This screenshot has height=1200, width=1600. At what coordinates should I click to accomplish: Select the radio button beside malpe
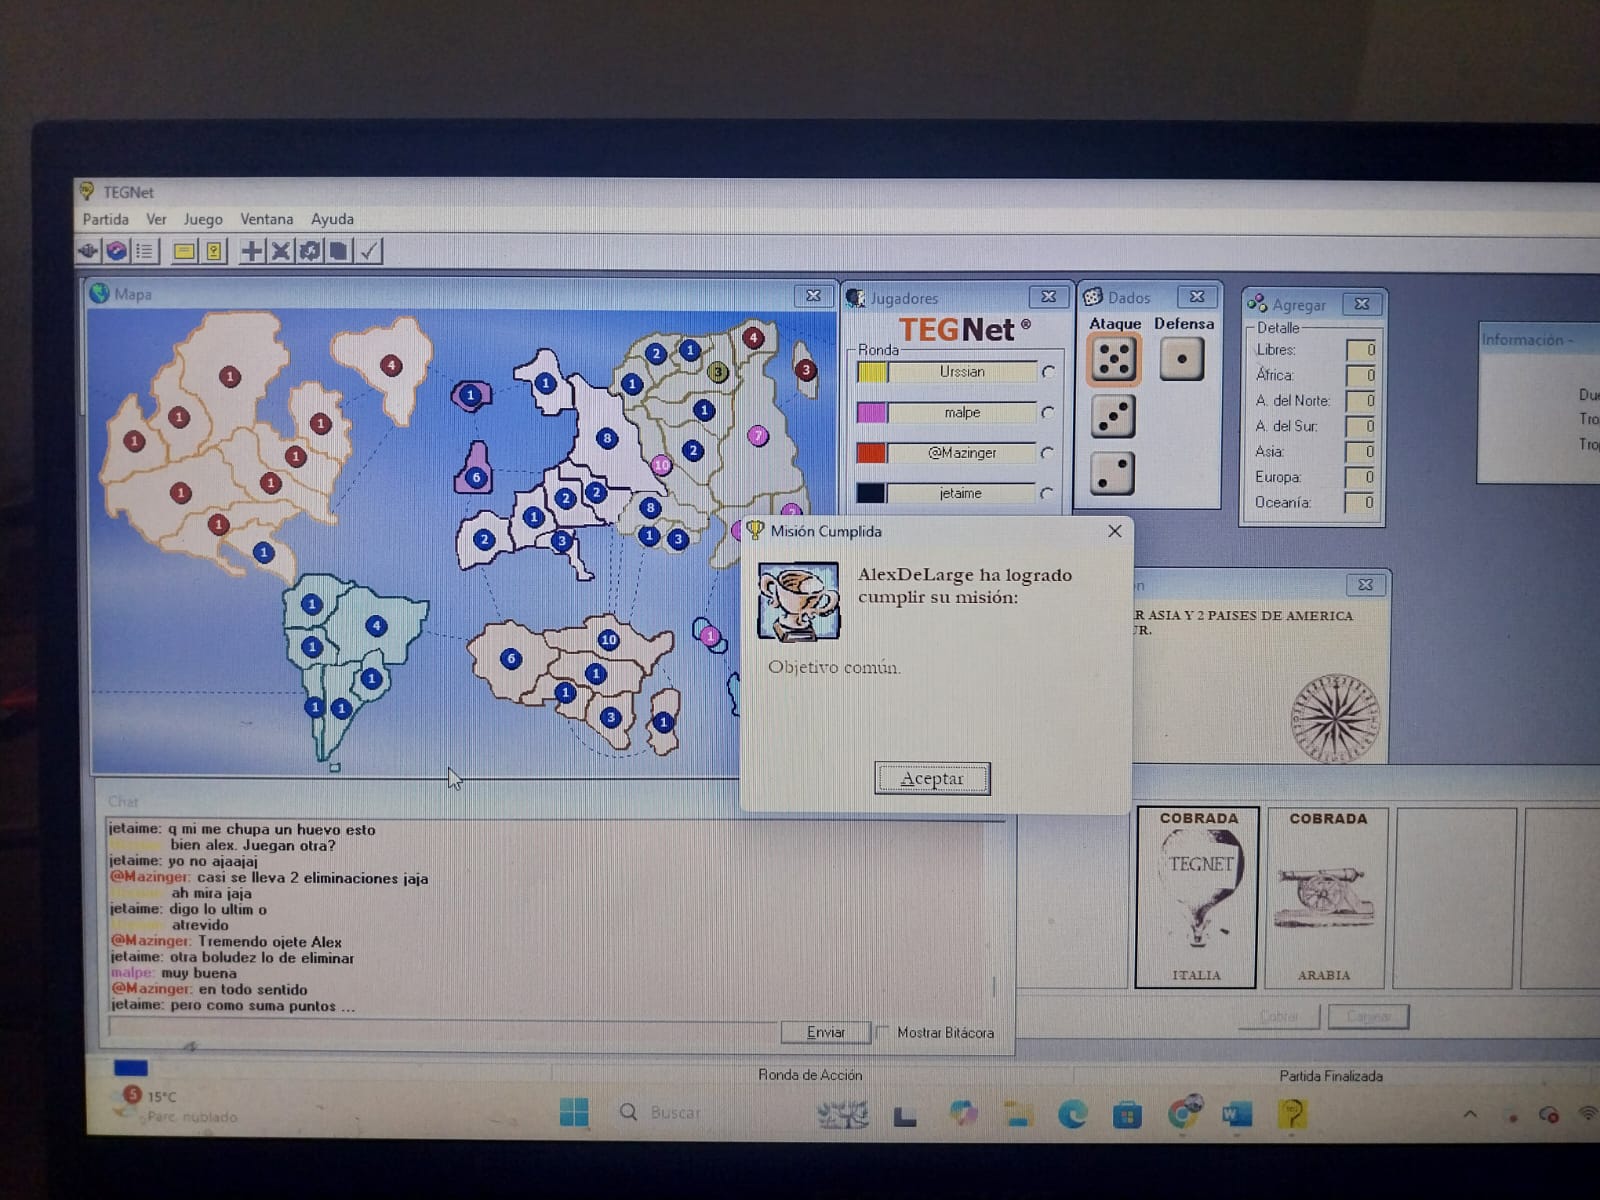point(1048,412)
